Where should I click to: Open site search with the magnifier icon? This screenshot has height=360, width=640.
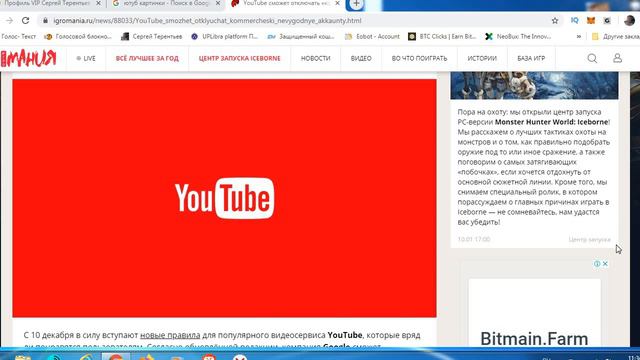(592, 58)
